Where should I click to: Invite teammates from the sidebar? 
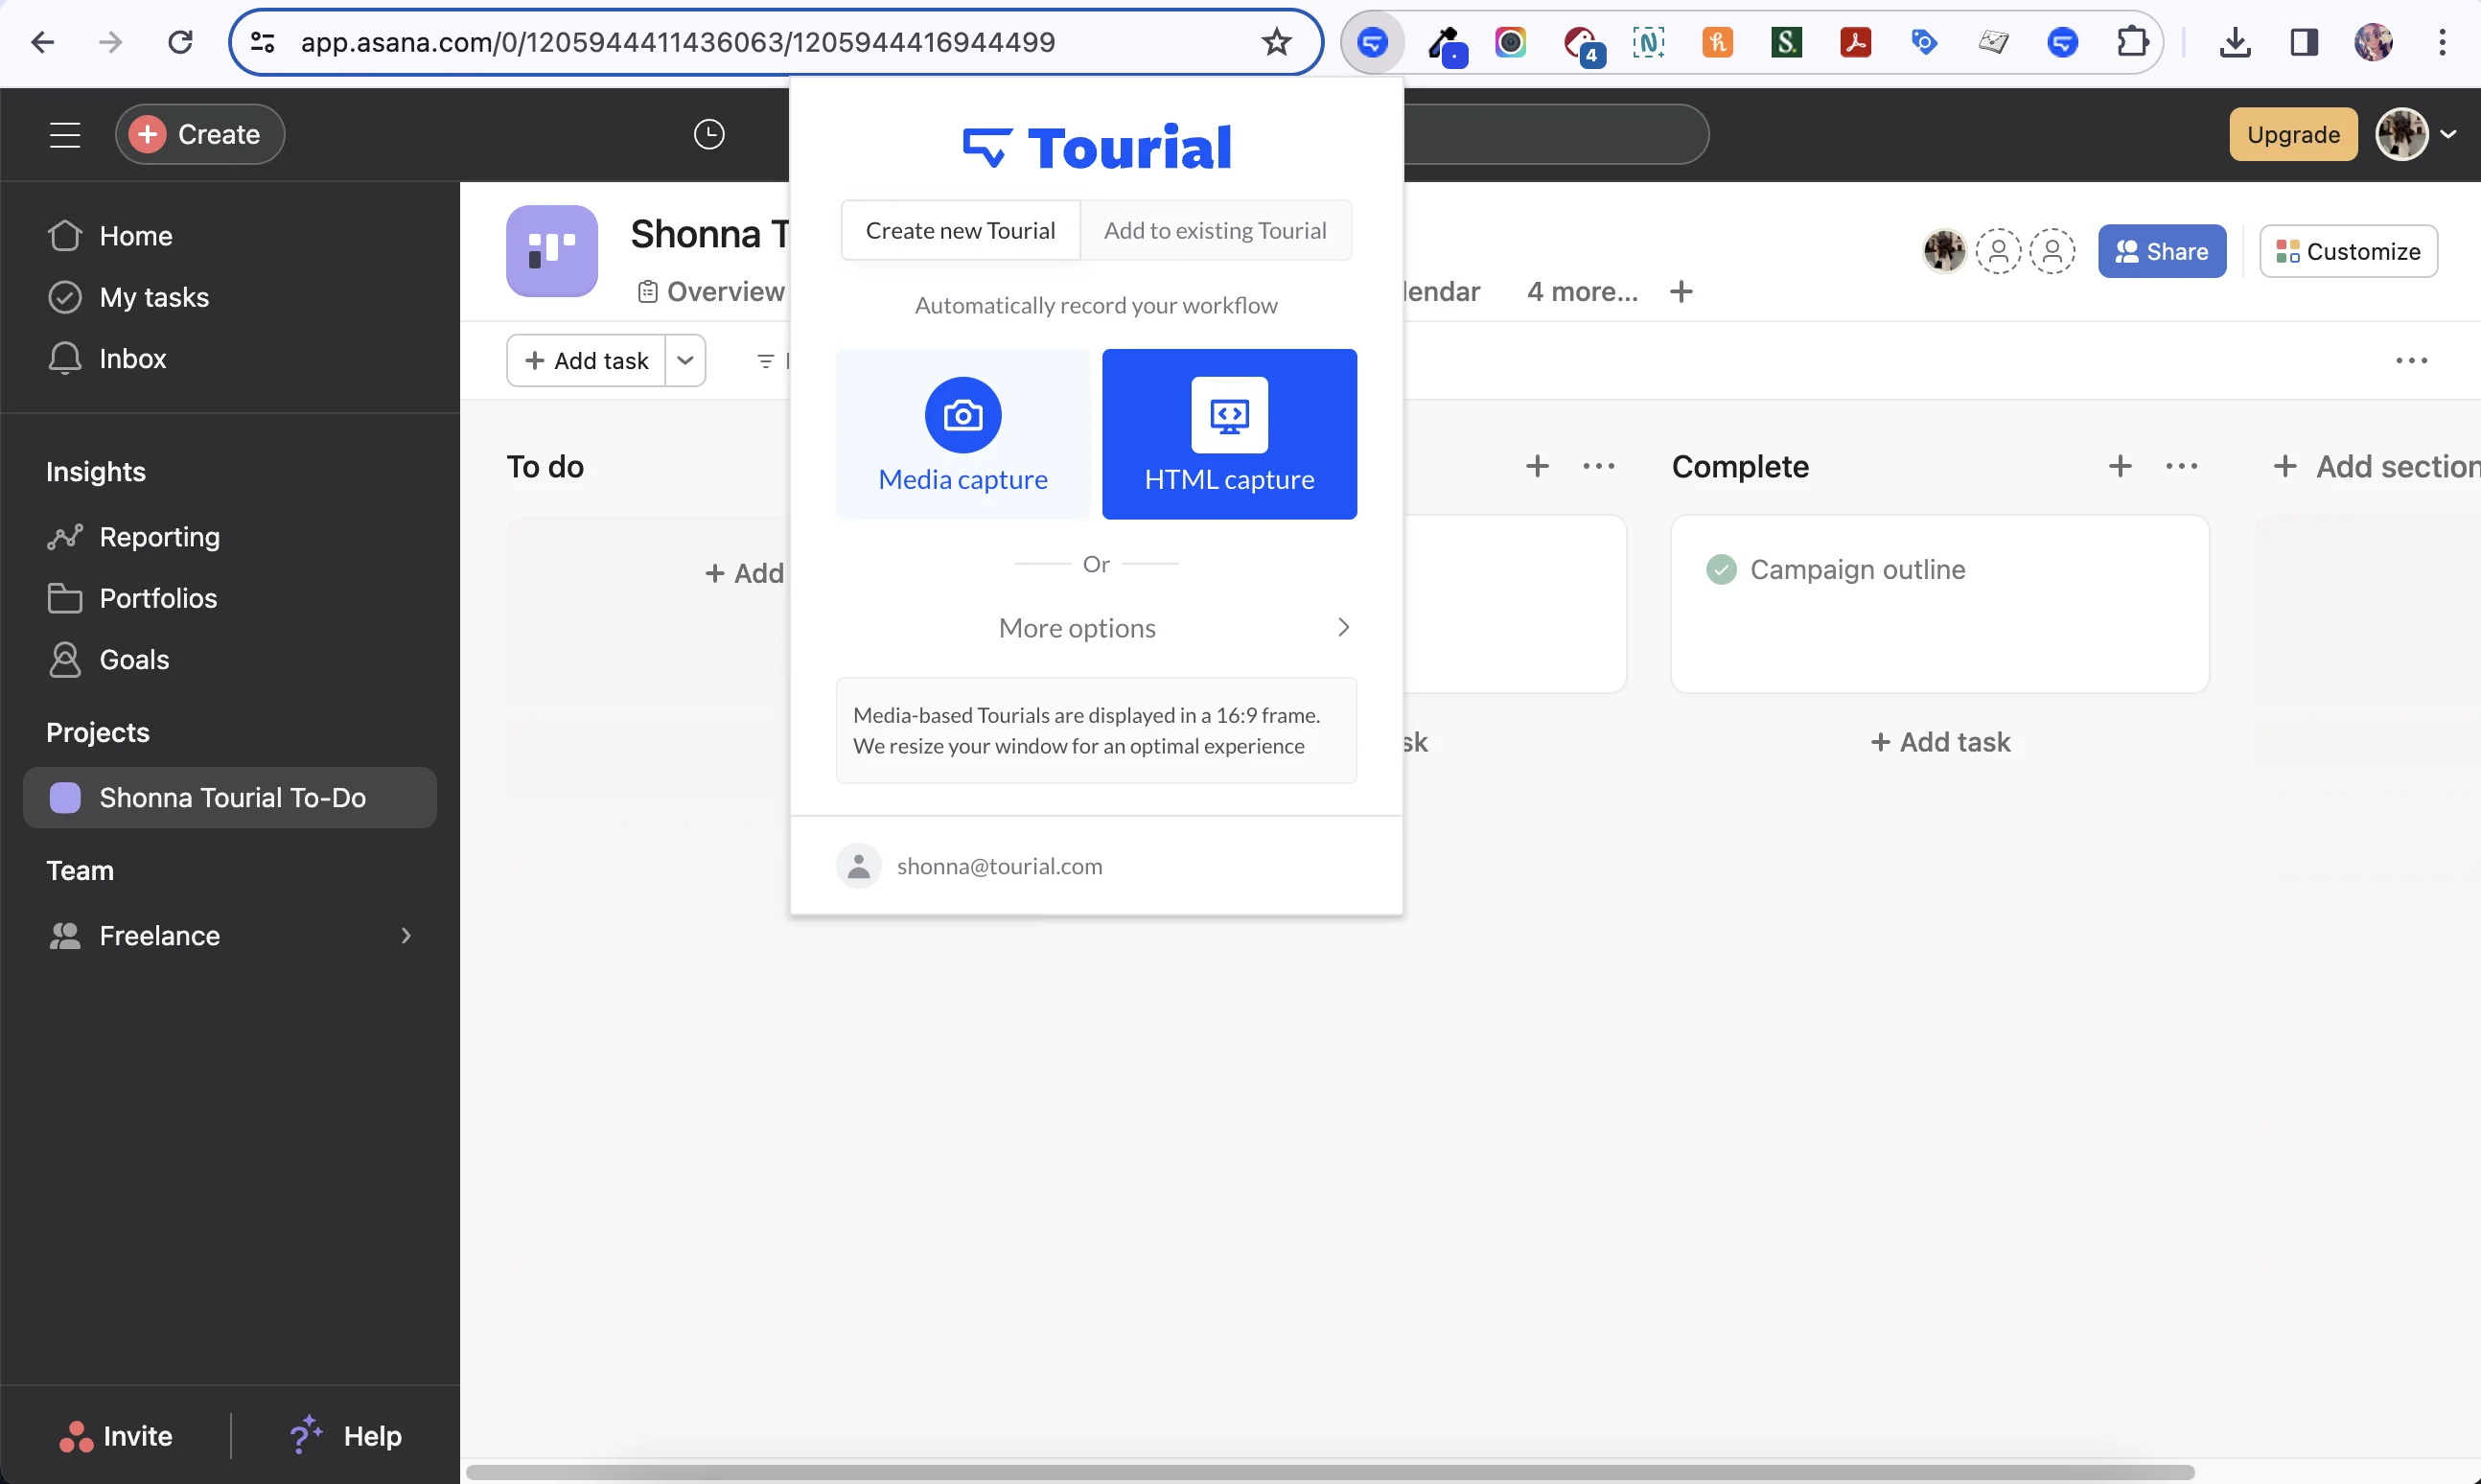(x=115, y=1436)
